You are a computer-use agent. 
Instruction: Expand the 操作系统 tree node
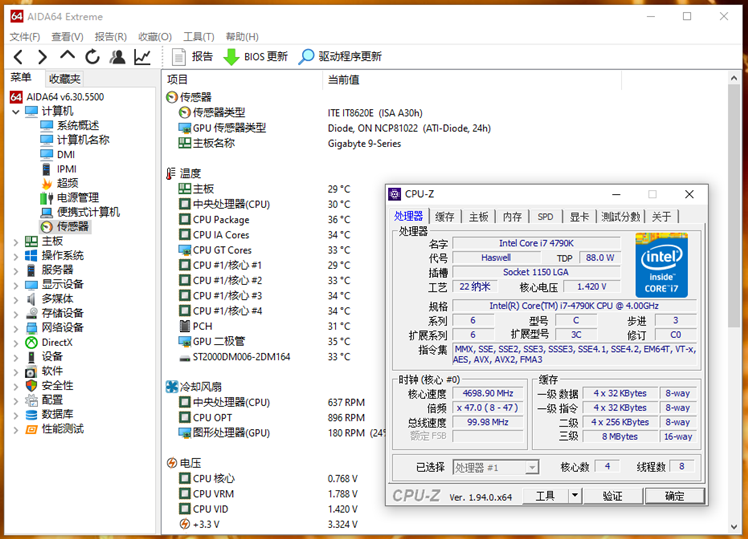[16, 257]
